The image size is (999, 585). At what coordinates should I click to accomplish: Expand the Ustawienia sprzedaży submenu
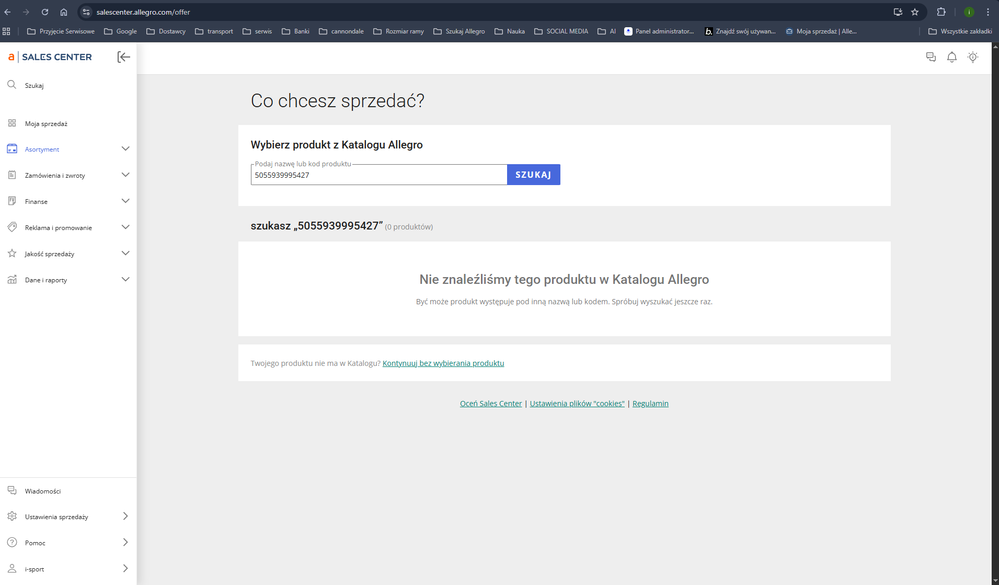tap(125, 516)
